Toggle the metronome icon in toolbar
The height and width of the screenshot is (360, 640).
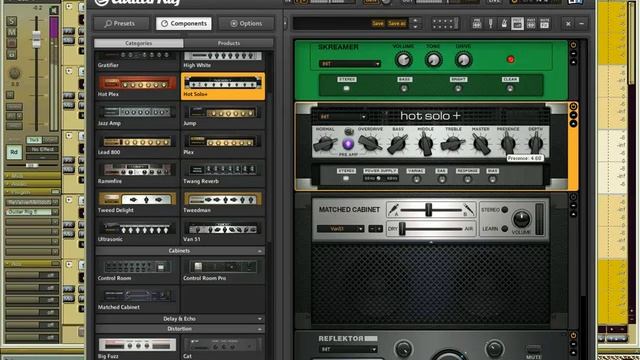click(504, 24)
